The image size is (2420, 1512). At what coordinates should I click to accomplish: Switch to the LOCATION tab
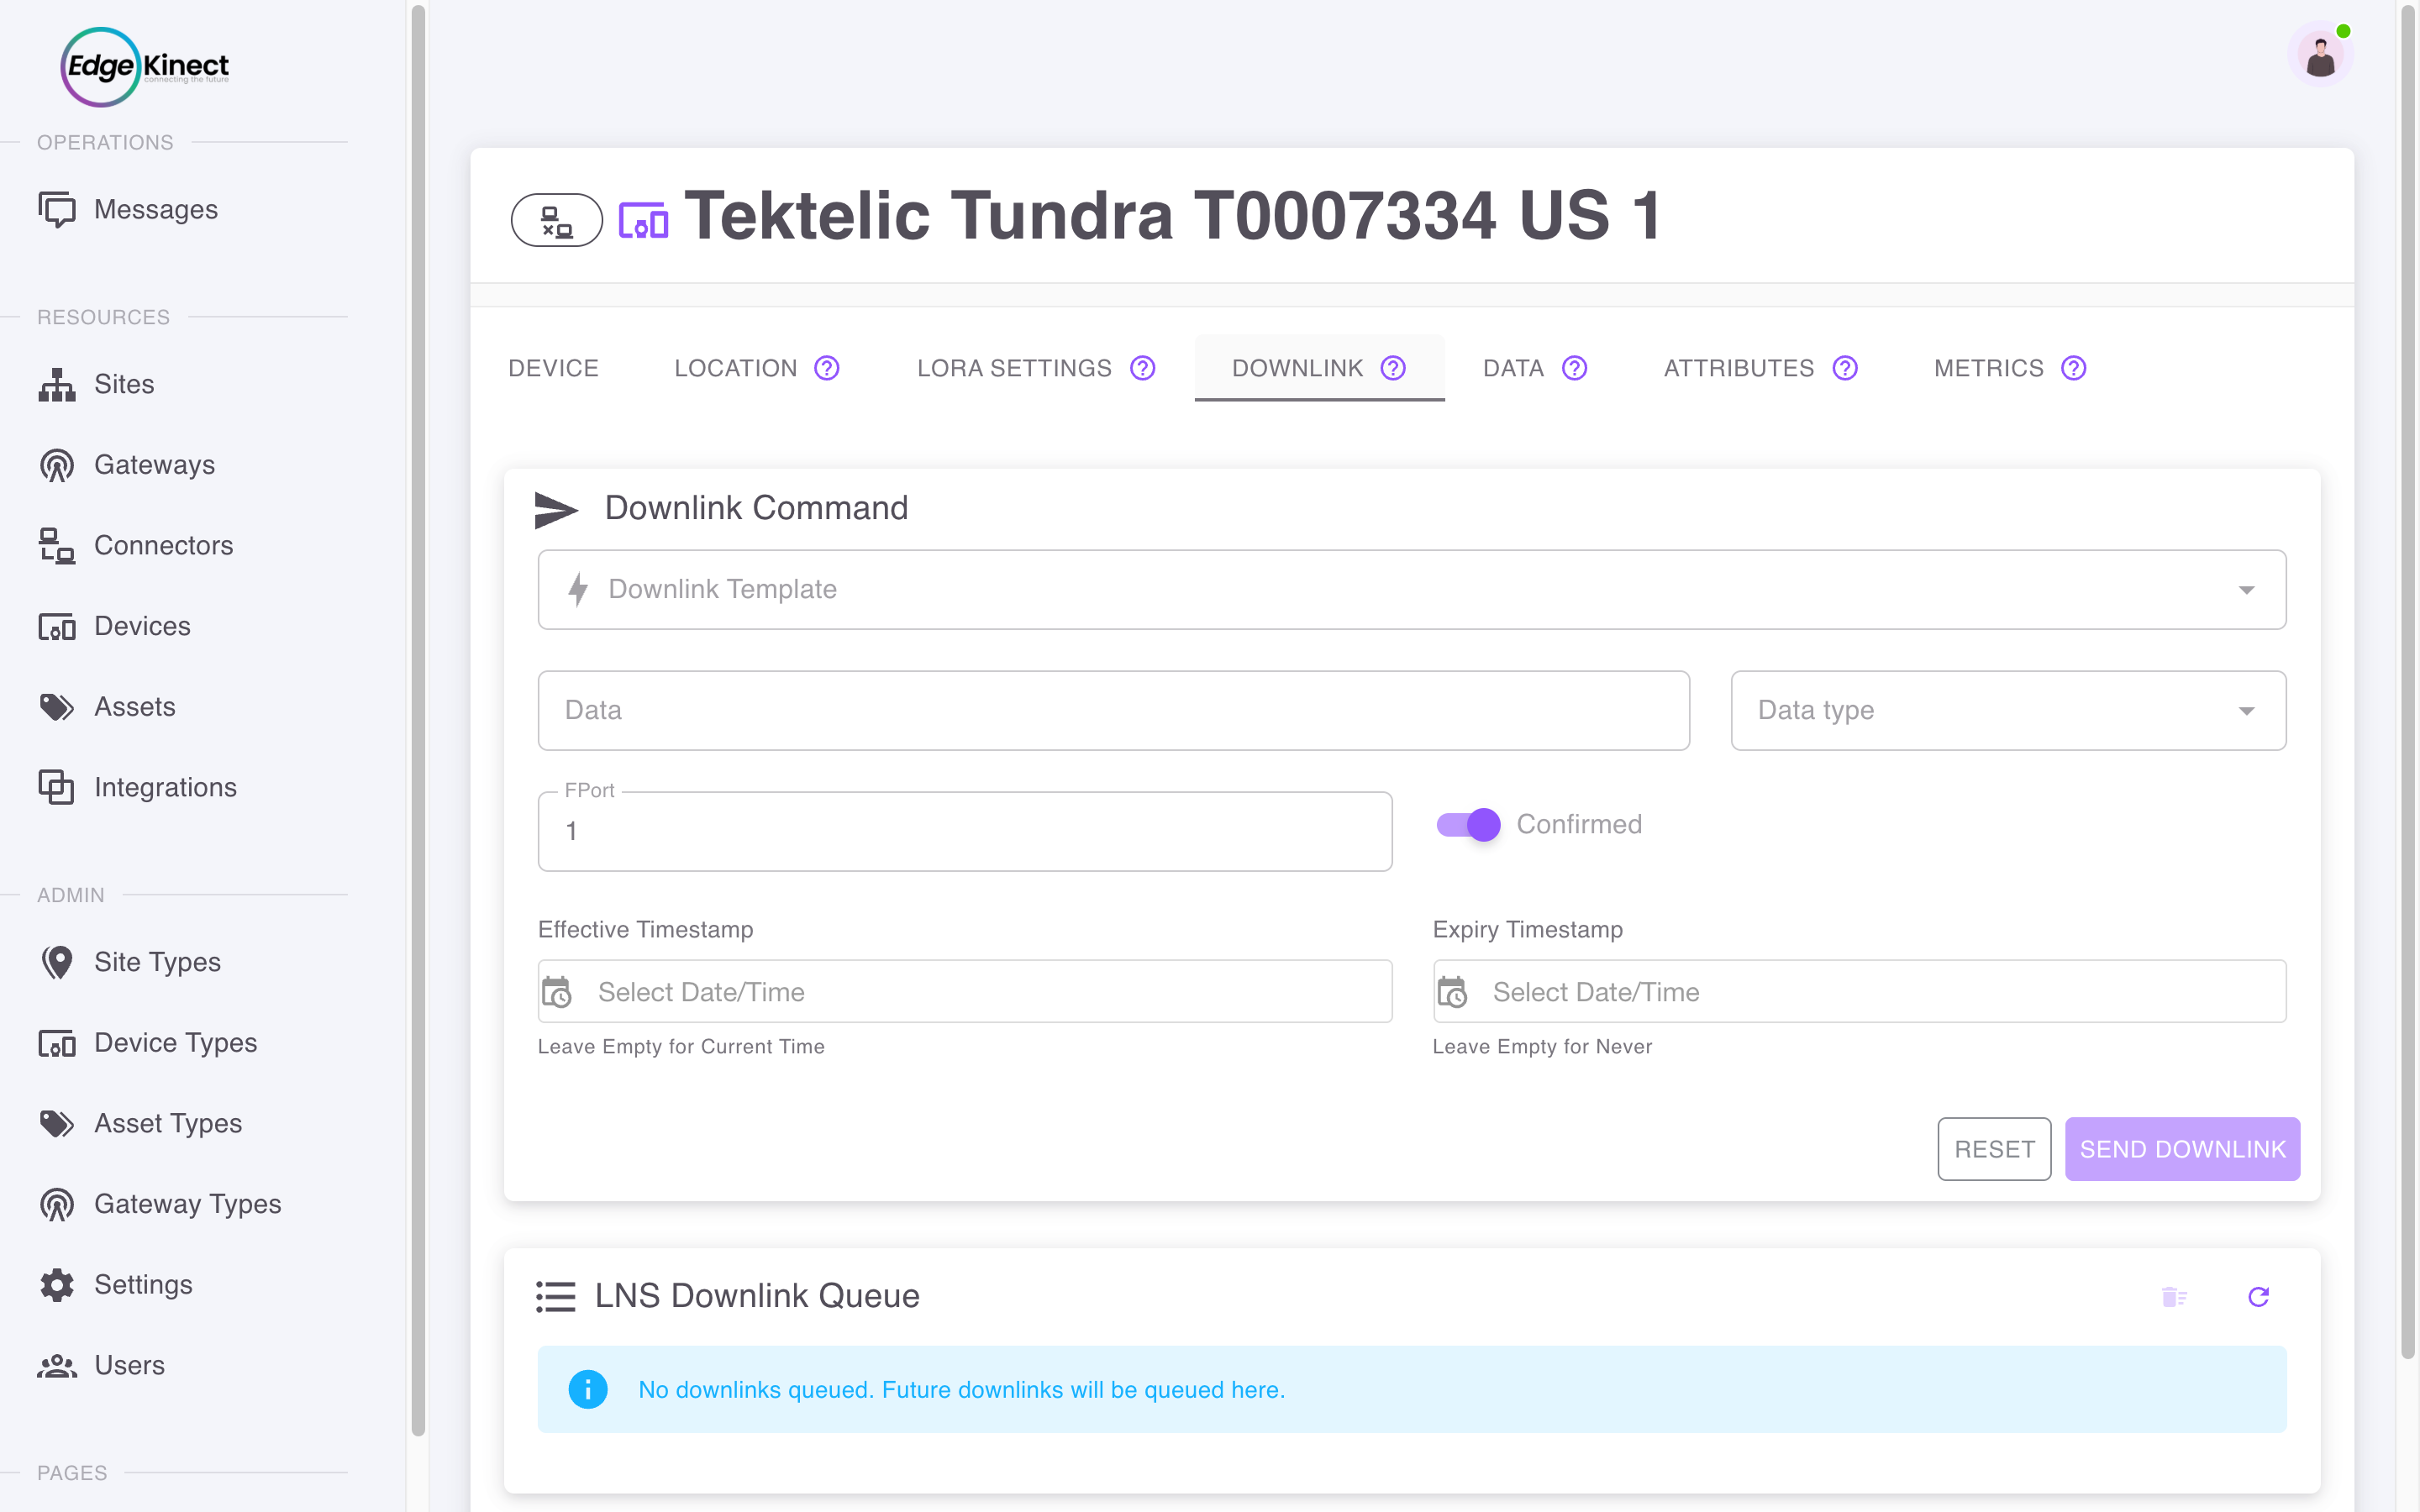click(757, 368)
